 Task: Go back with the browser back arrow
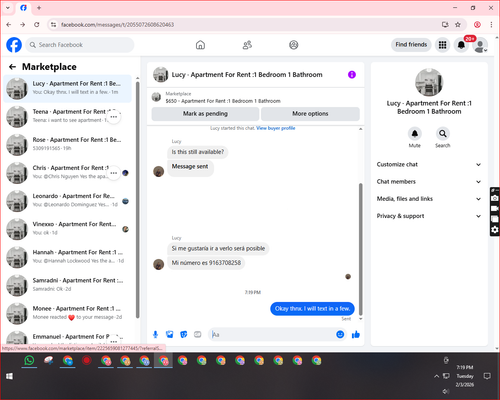(9, 25)
